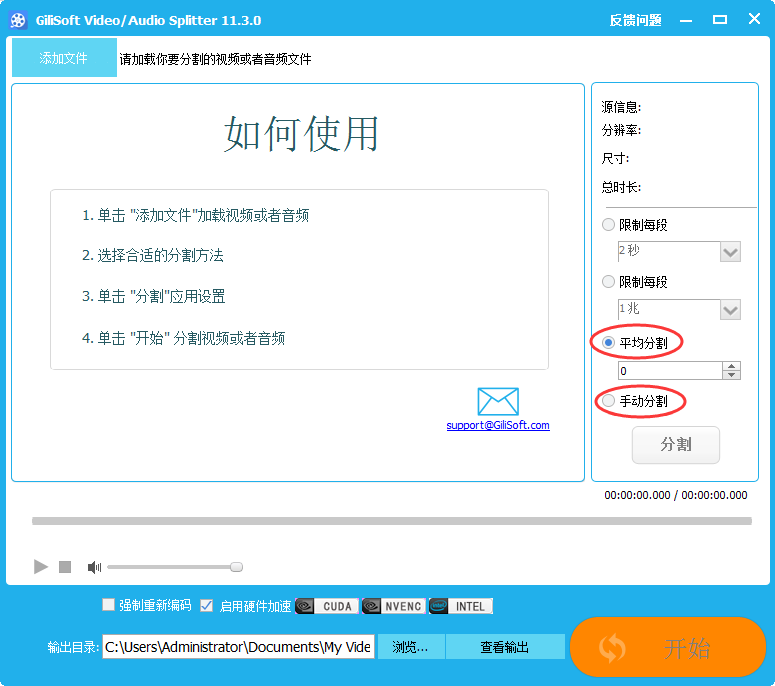Click the CUDA acceleration badge

click(326, 606)
